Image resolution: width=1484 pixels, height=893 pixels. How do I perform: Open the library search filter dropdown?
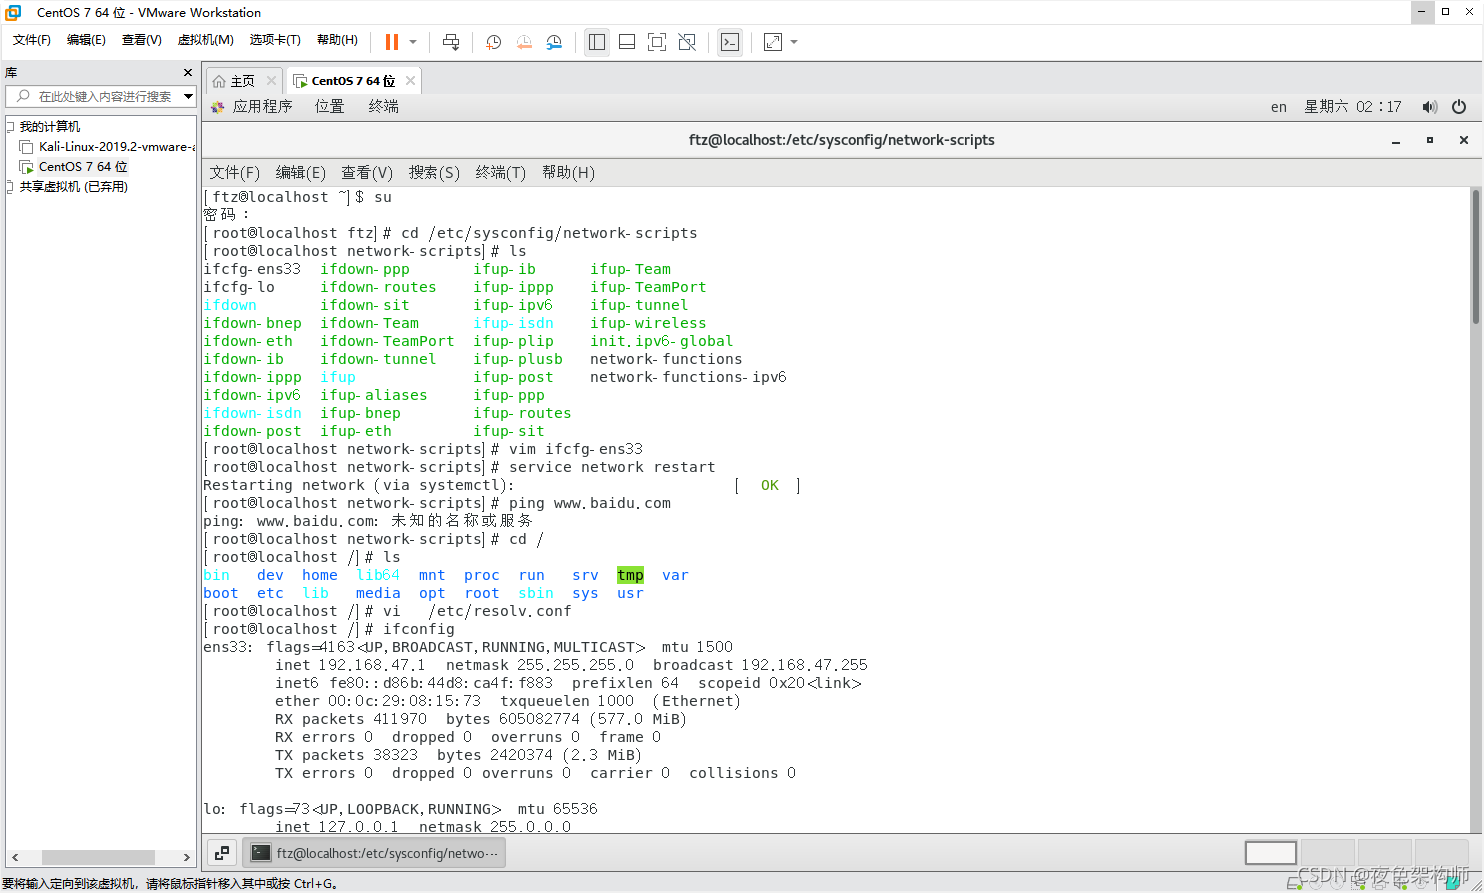click(188, 96)
